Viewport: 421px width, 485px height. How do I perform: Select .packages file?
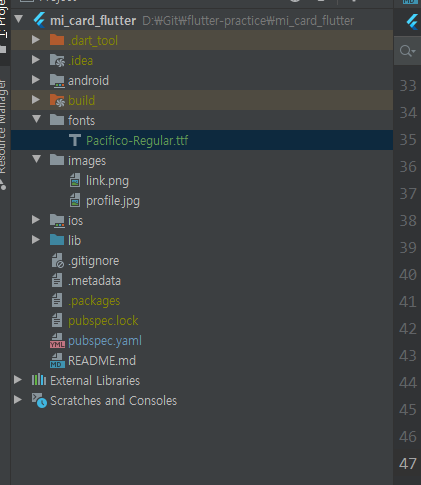click(94, 301)
